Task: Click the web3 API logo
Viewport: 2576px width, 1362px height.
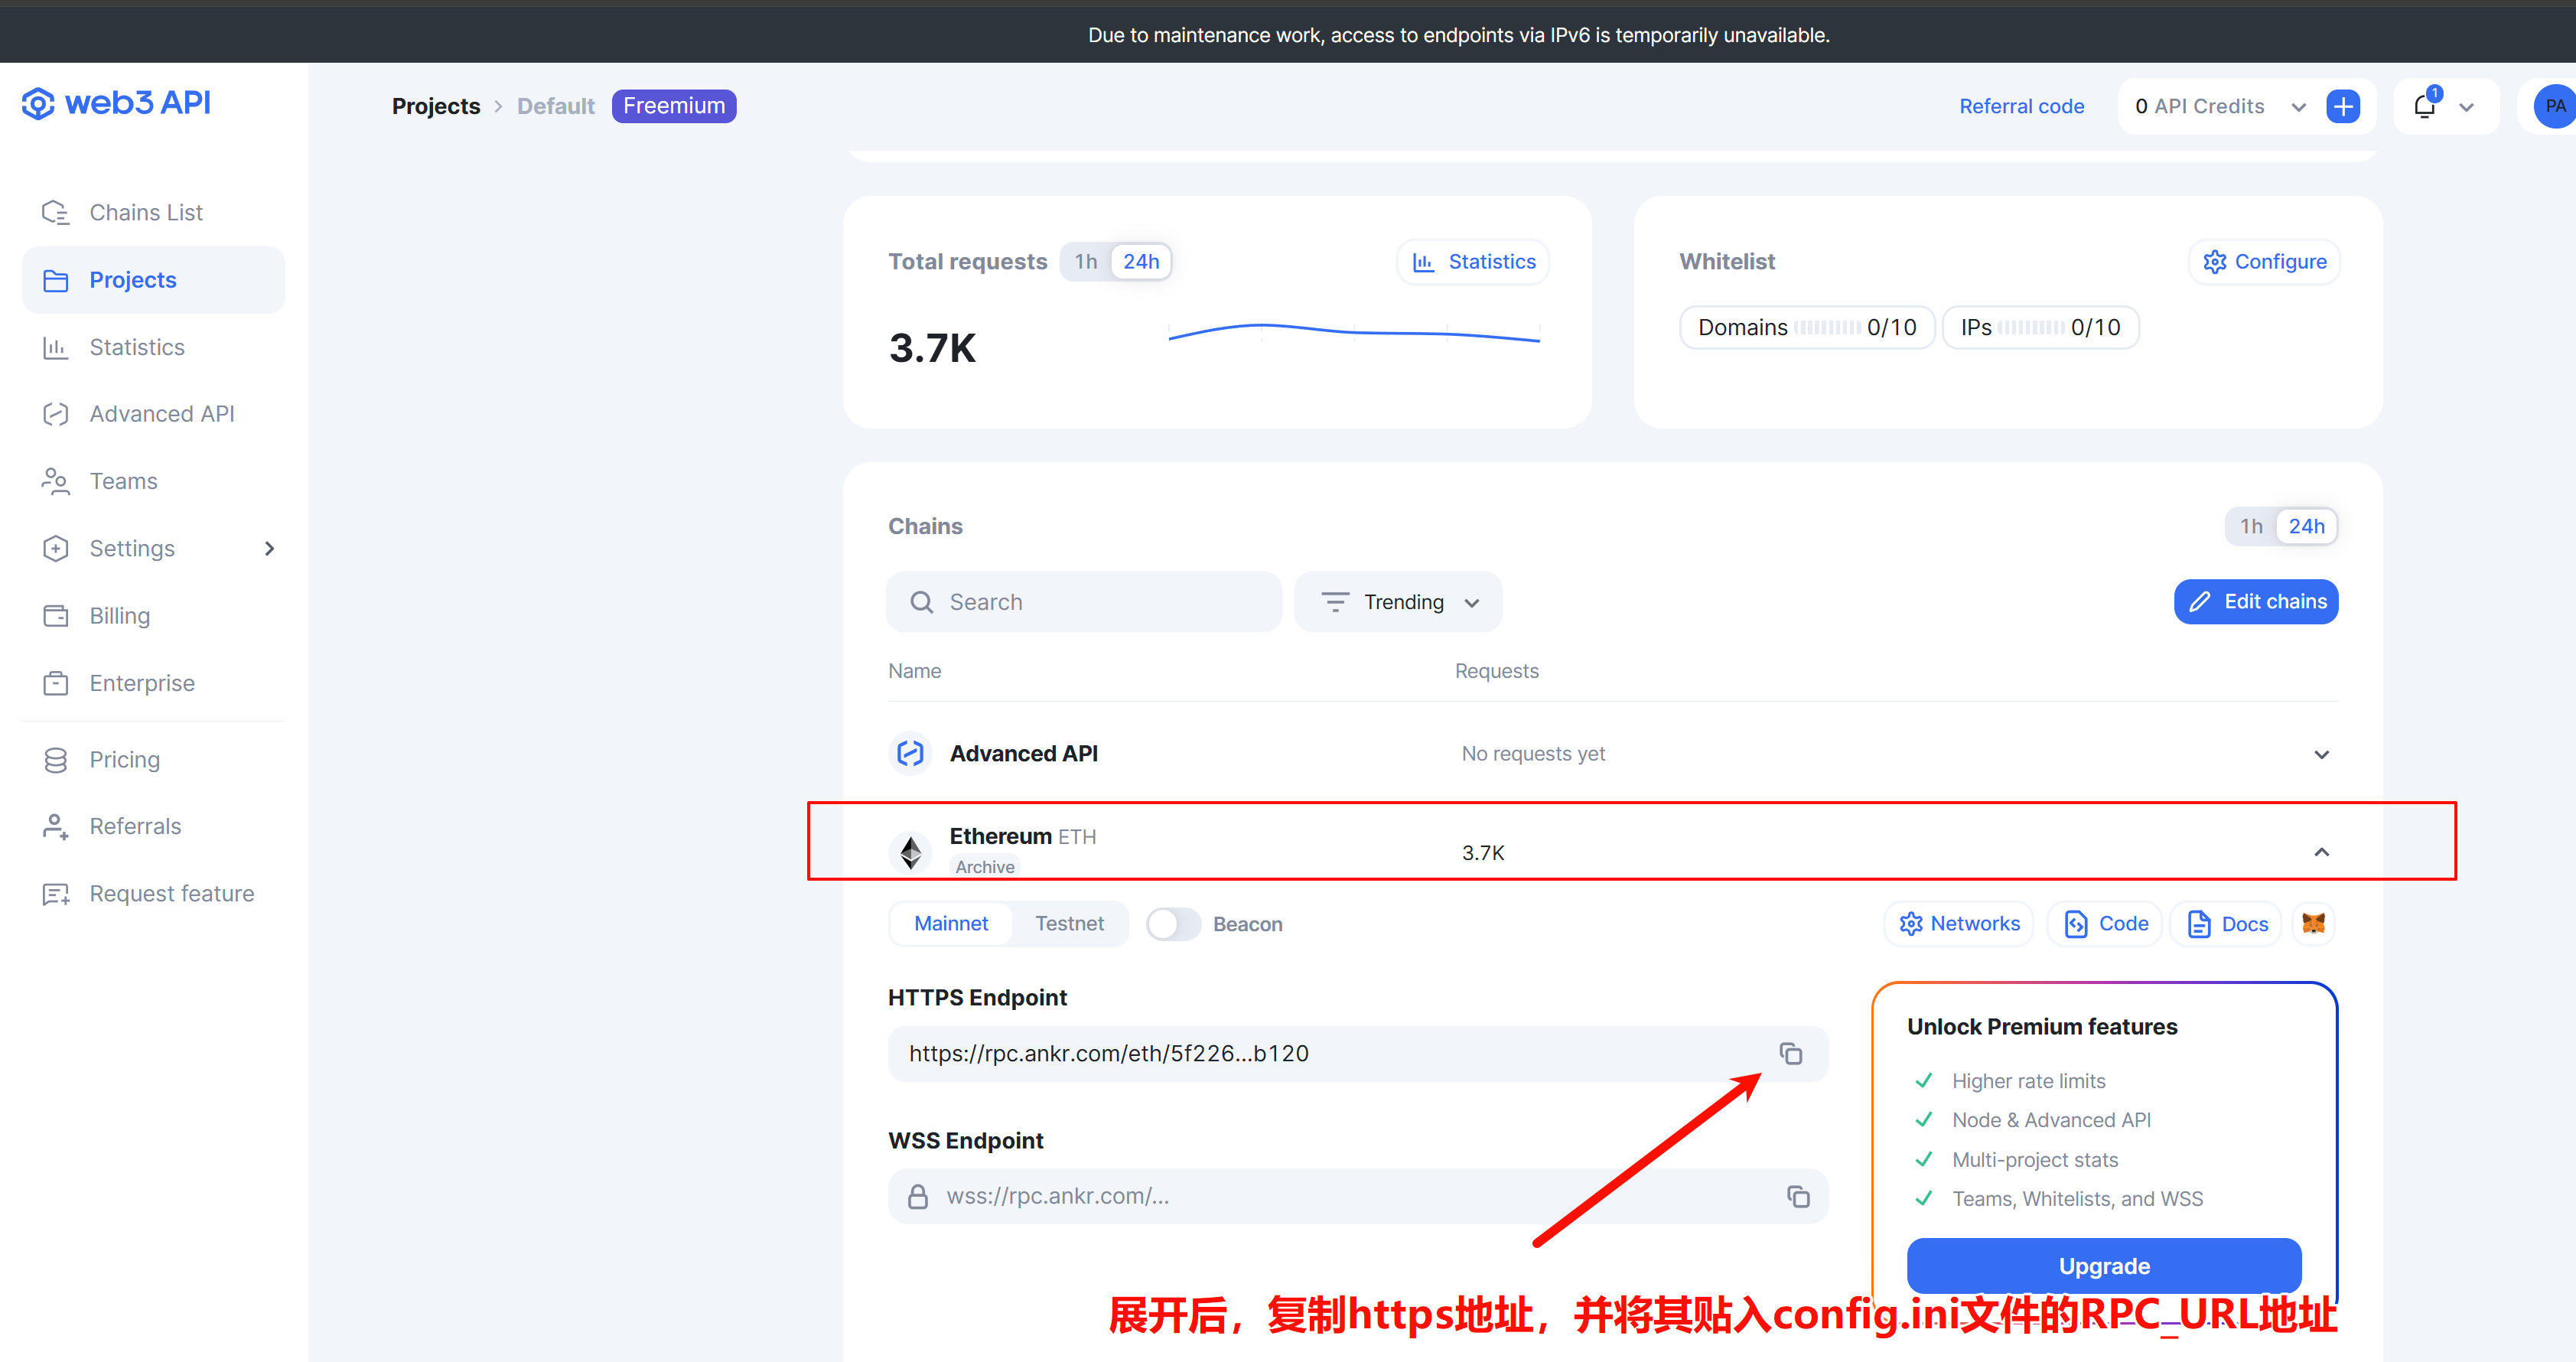Action: click(x=116, y=103)
